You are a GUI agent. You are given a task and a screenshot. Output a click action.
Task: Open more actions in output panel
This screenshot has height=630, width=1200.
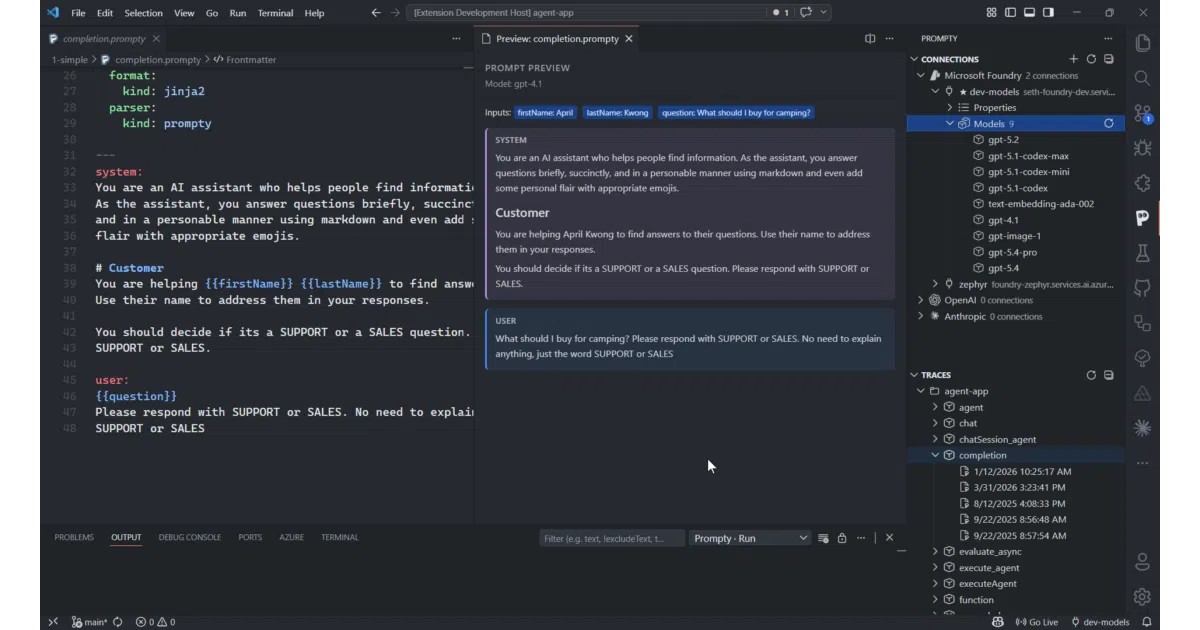pyautogui.click(x=859, y=538)
